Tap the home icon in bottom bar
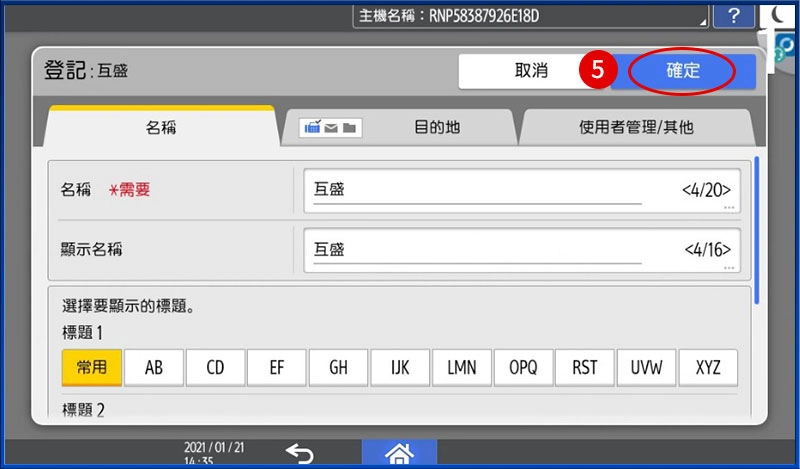800x469 pixels. 399,452
